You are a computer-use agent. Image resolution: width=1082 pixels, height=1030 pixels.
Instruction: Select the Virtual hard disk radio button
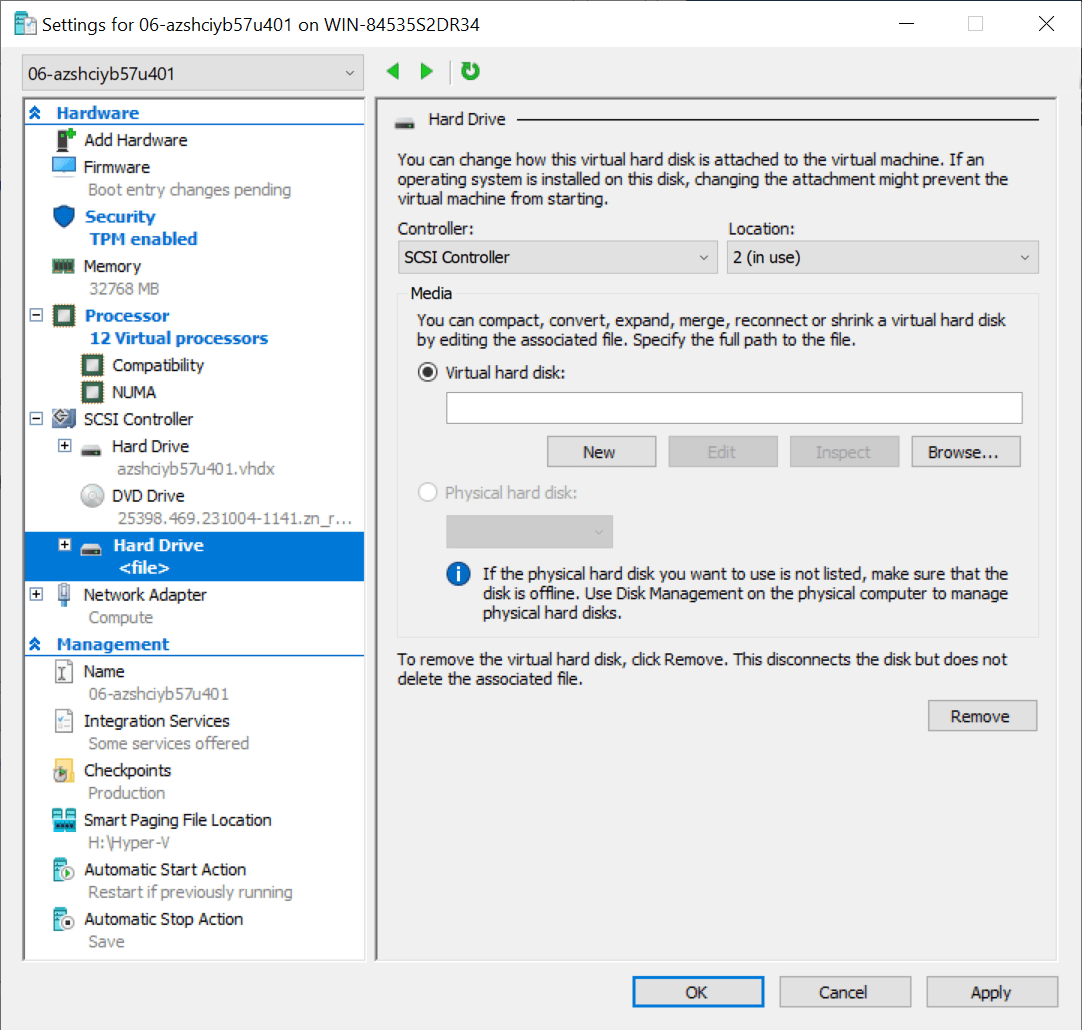[428, 373]
